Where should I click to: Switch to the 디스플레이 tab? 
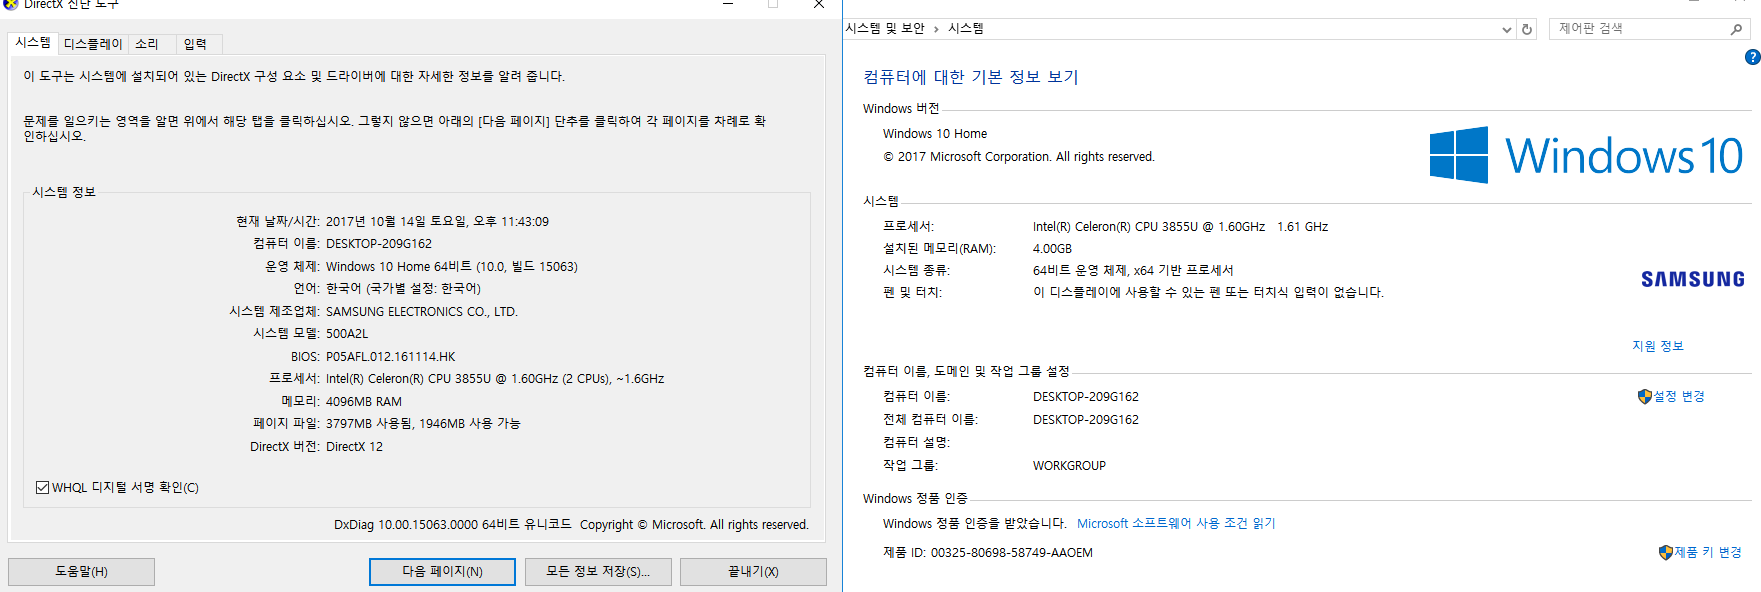click(93, 44)
